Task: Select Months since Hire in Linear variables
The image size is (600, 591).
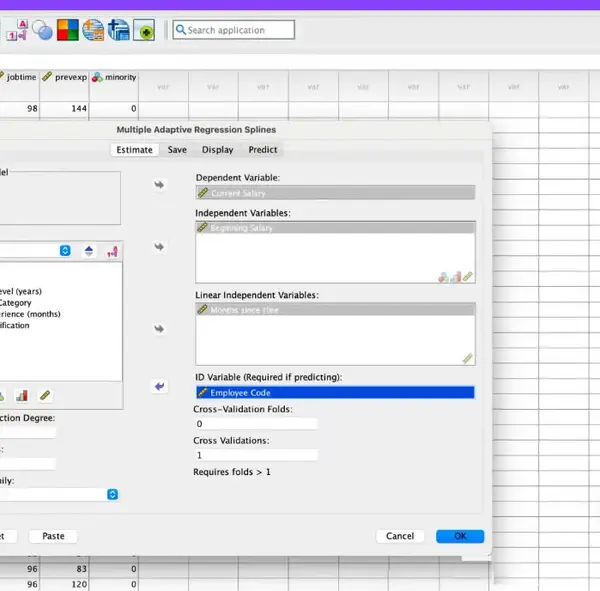Action: click(x=335, y=310)
